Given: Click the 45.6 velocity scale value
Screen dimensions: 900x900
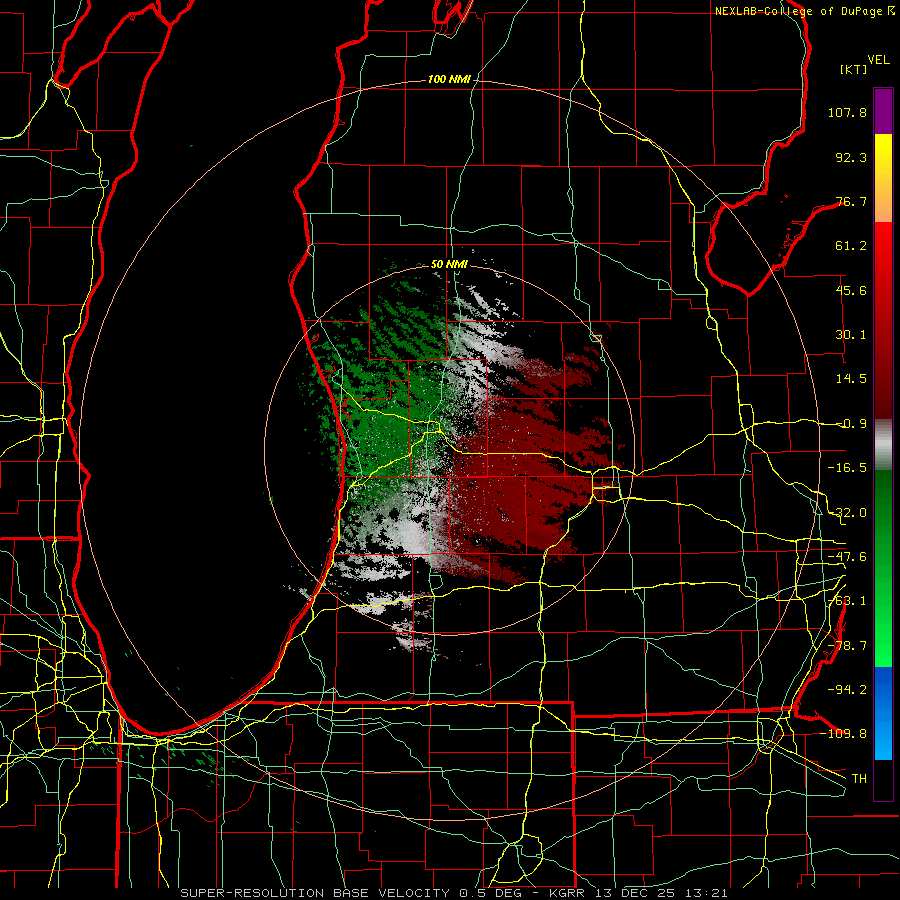Looking at the screenshot, I should tap(851, 290).
